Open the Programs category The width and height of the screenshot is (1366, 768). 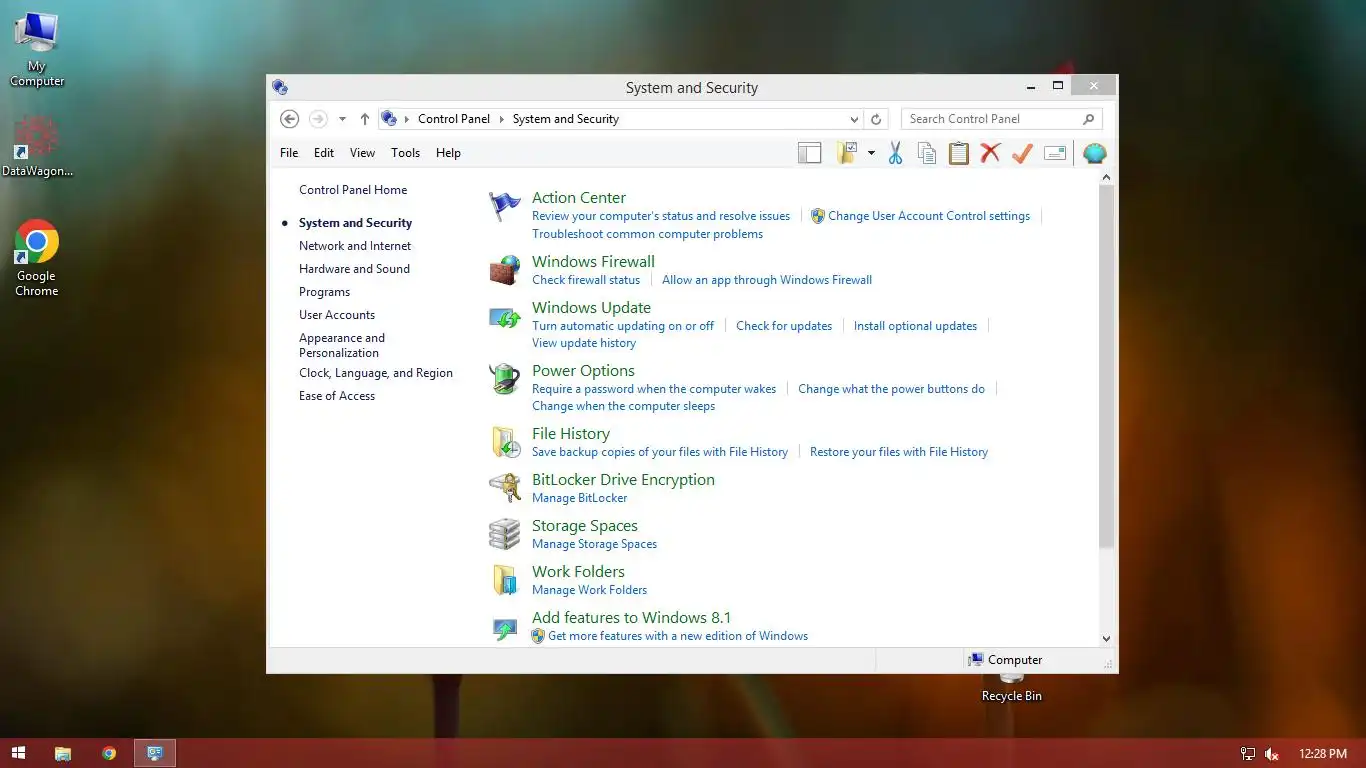tap(324, 292)
